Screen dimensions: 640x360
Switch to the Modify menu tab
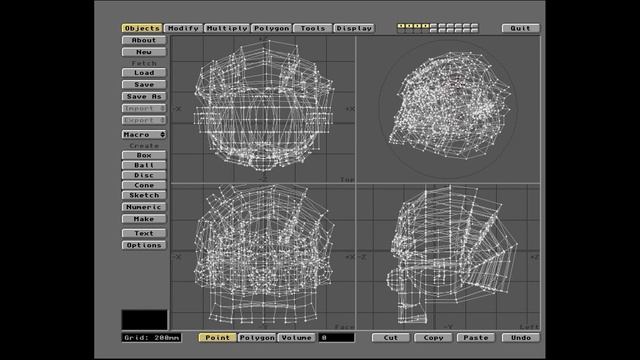(x=183, y=28)
